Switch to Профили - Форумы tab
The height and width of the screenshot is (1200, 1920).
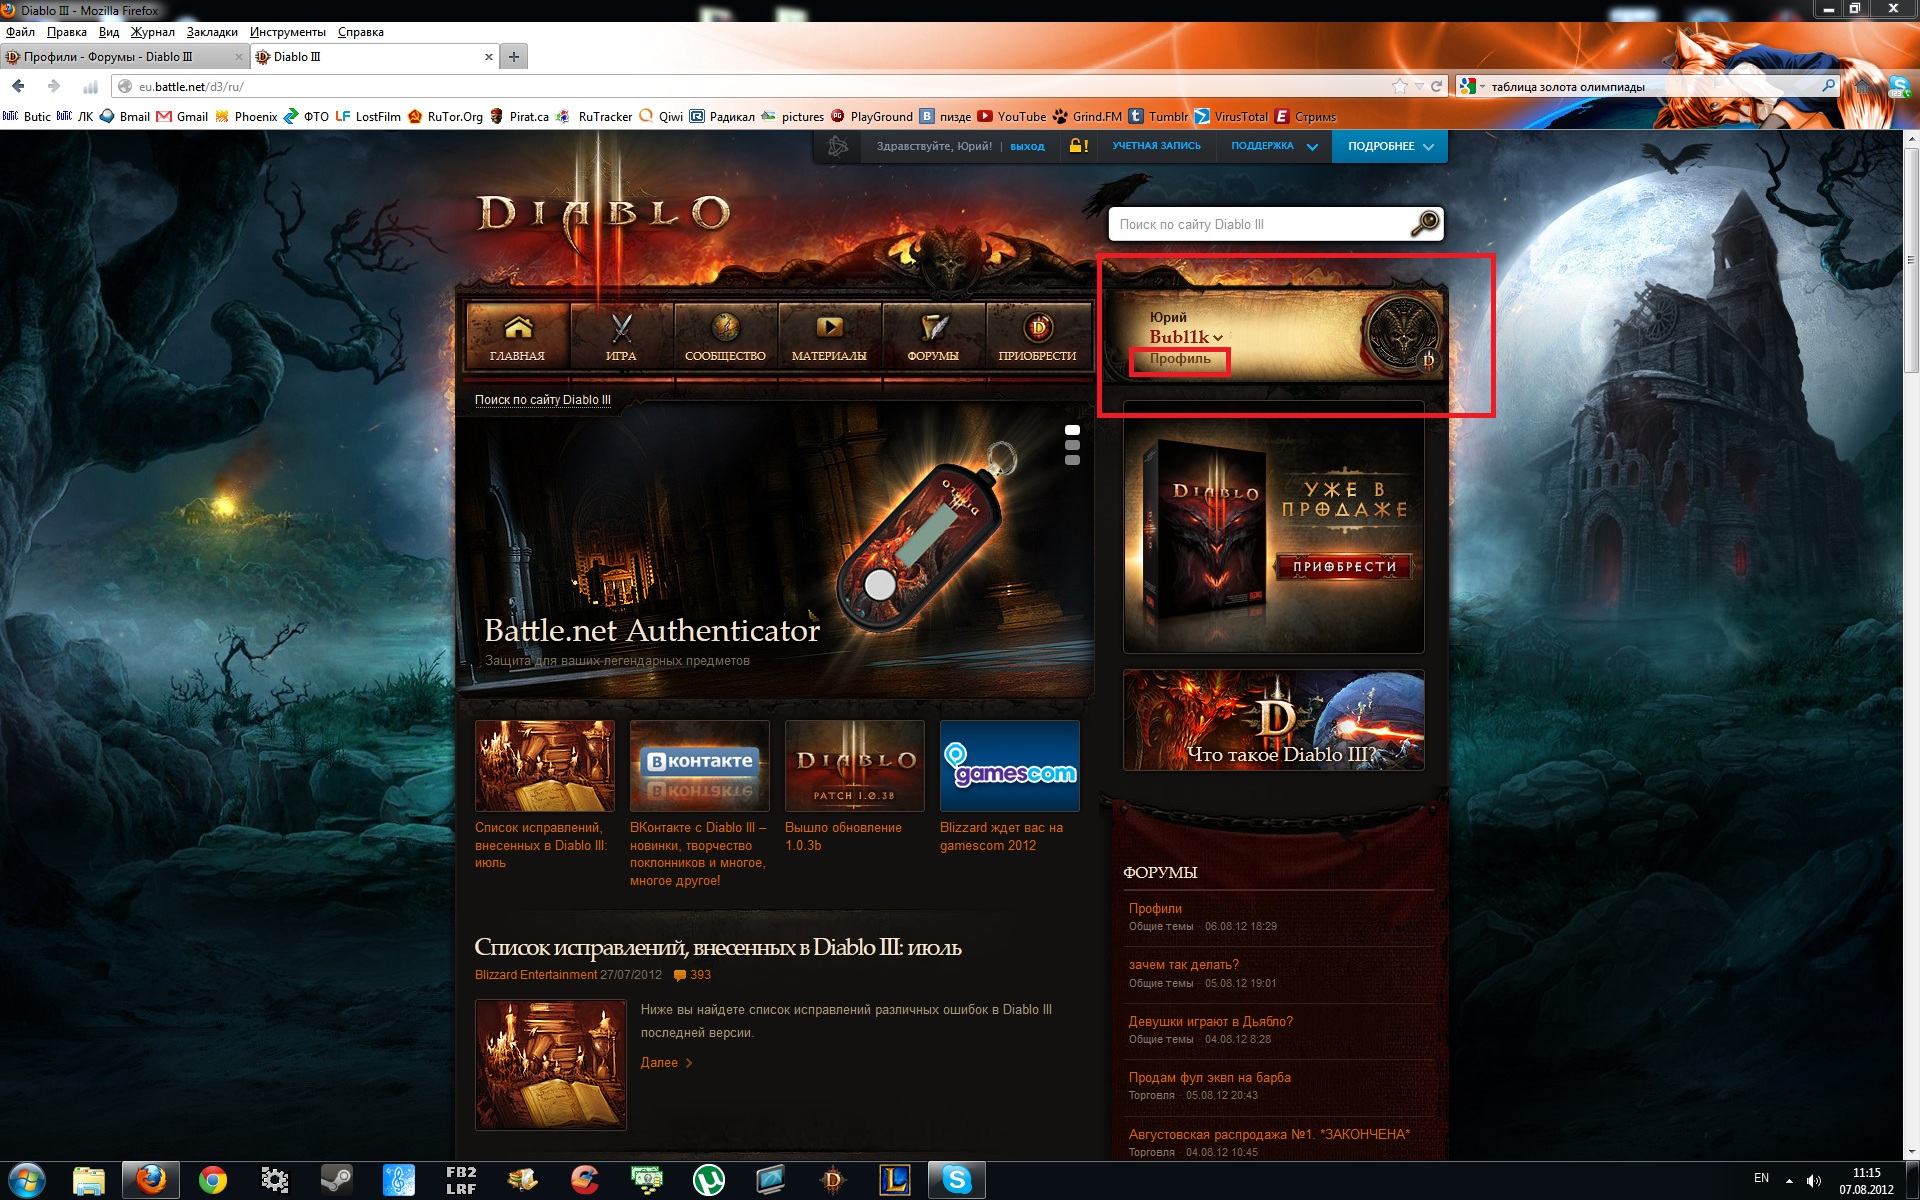click(x=124, y=57)
